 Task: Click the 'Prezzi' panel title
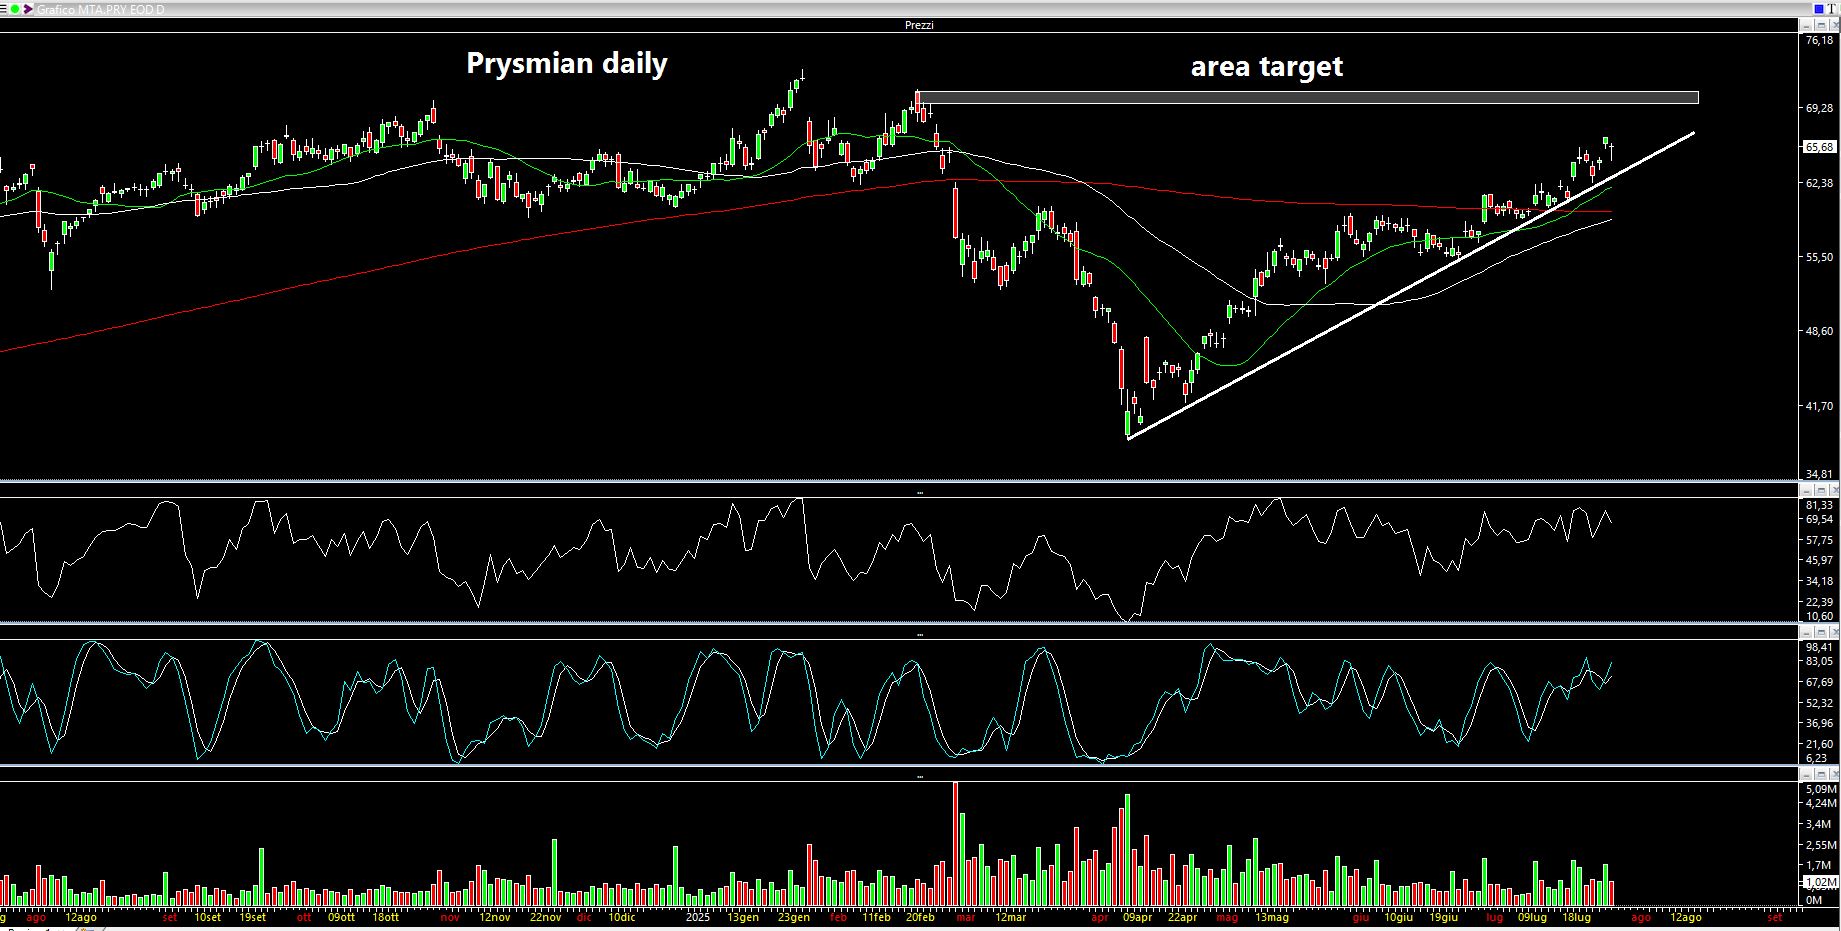[918, 25]
